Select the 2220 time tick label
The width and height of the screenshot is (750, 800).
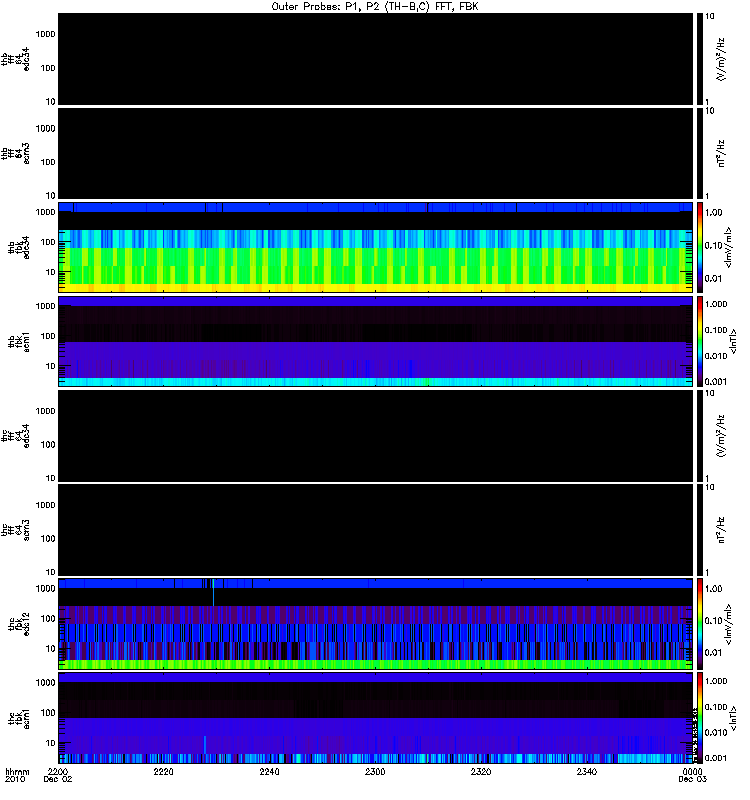point(164,771)
